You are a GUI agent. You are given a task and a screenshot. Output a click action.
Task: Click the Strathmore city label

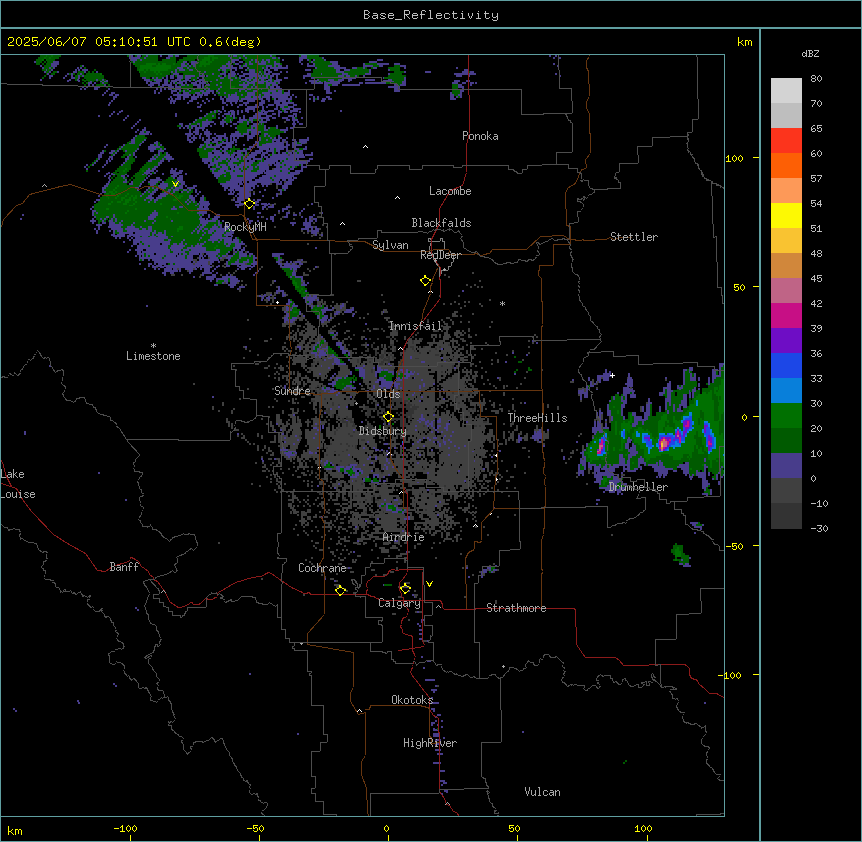pos(516,608)
